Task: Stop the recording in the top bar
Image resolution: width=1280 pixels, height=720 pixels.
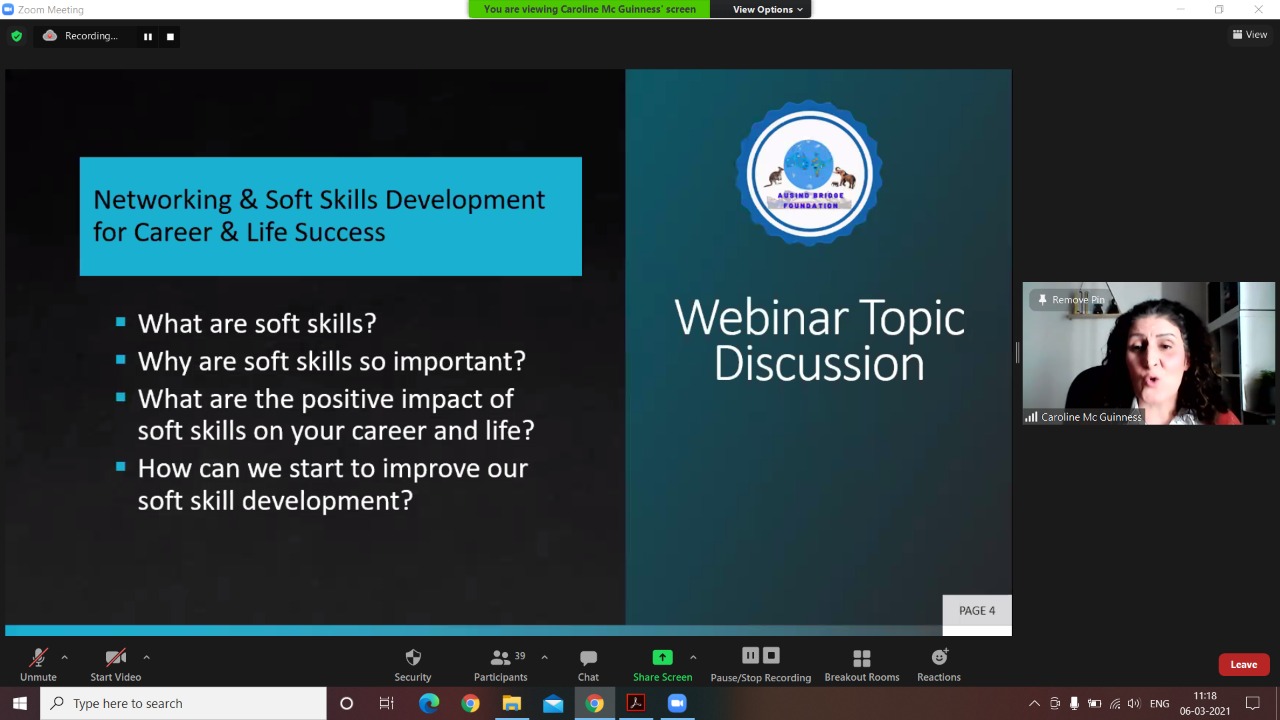Action: (170, 37)
